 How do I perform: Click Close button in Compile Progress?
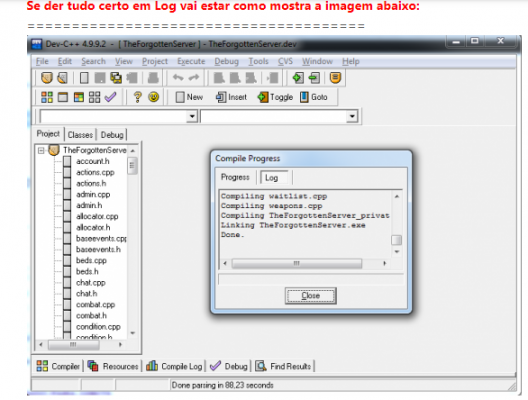coord(310,296)
